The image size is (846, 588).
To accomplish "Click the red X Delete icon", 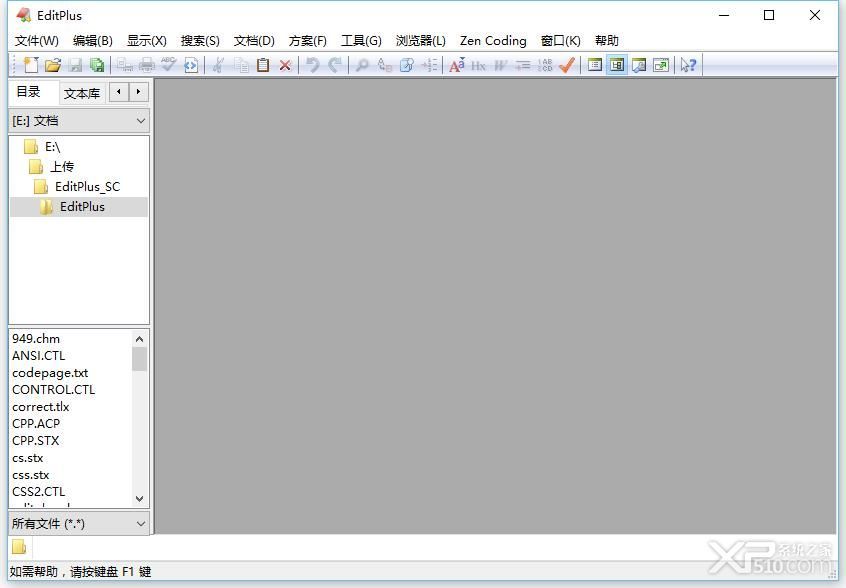I will (285, 65).
